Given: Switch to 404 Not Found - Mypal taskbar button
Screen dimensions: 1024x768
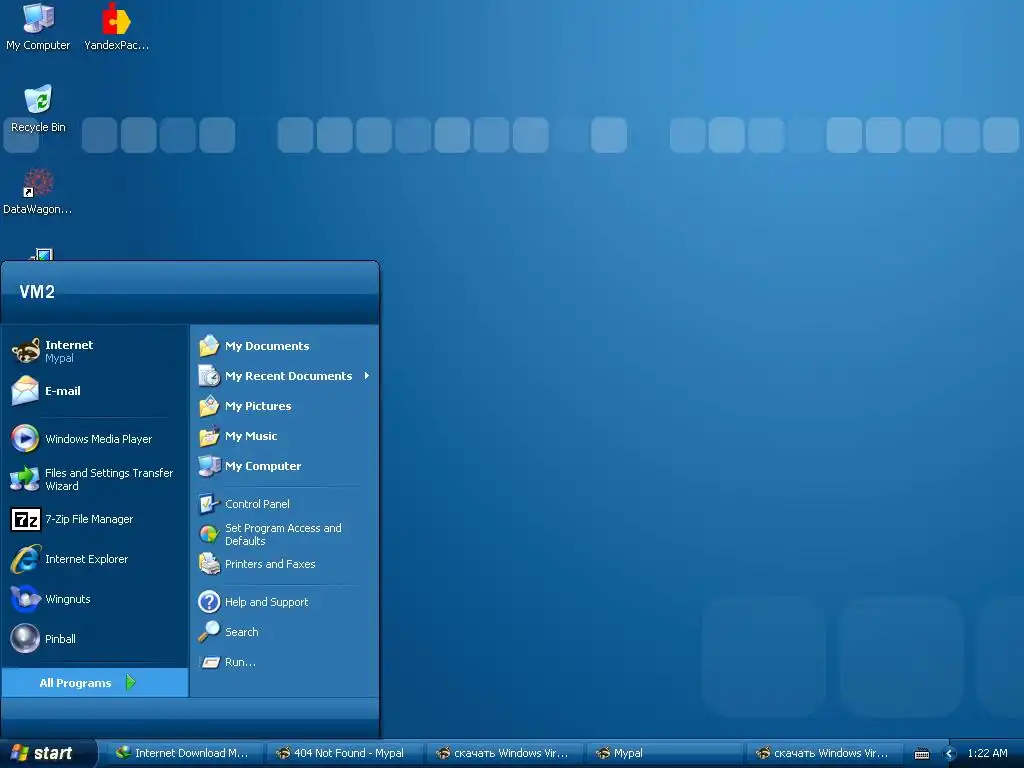Looking at the screenshot, I should coord(346,753).
